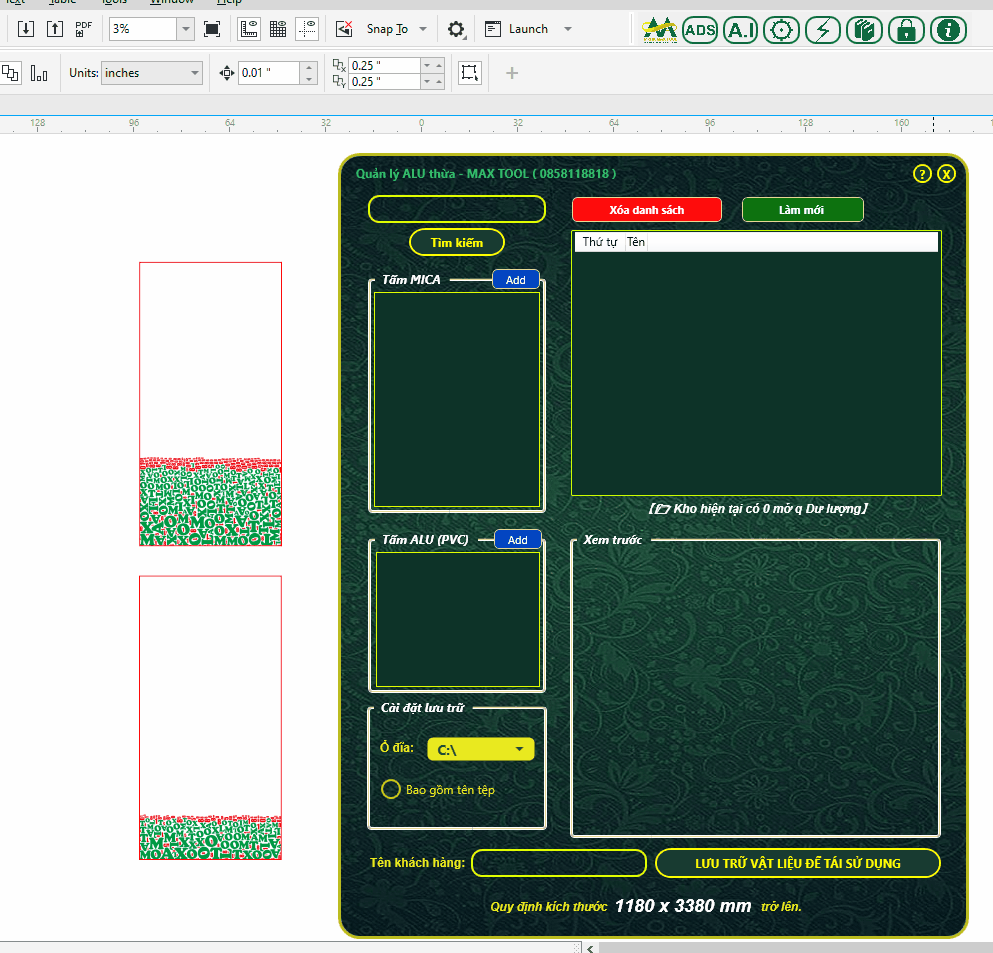This screenshot has height=953, width=993.
Task: Click the help question mark in dialog
Action: (922, 174)
